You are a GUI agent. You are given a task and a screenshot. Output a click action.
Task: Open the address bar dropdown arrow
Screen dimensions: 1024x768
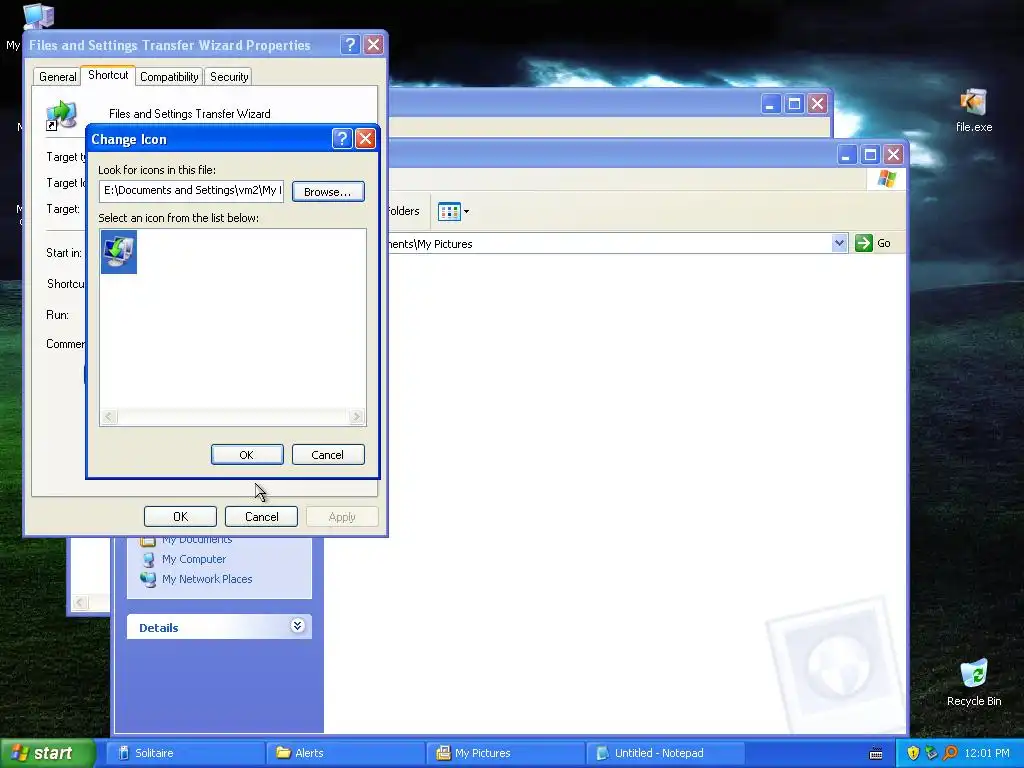(839, 243)
